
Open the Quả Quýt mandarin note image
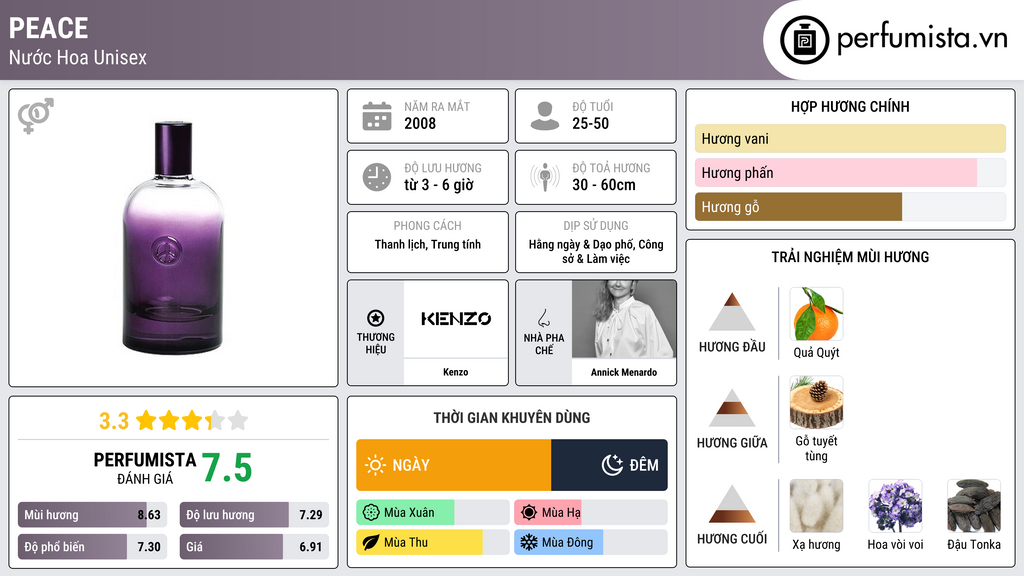(816, 314)
